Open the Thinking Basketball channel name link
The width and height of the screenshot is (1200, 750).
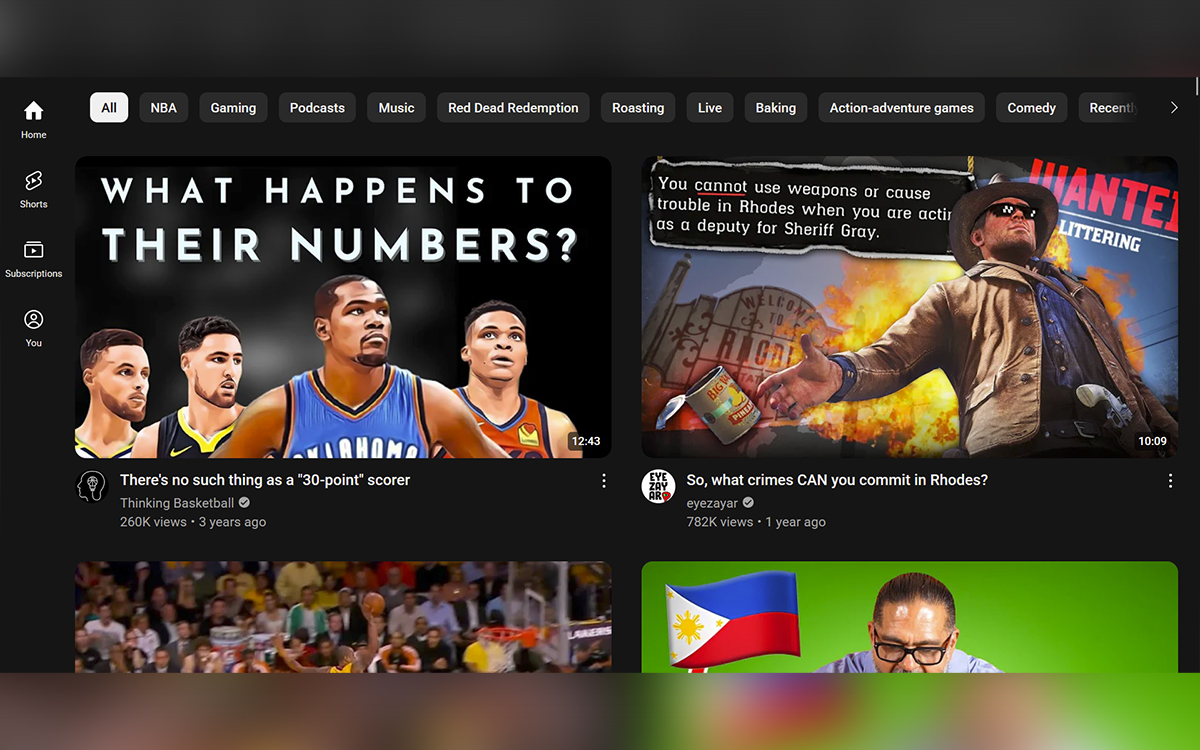click(x=177, y=503)
